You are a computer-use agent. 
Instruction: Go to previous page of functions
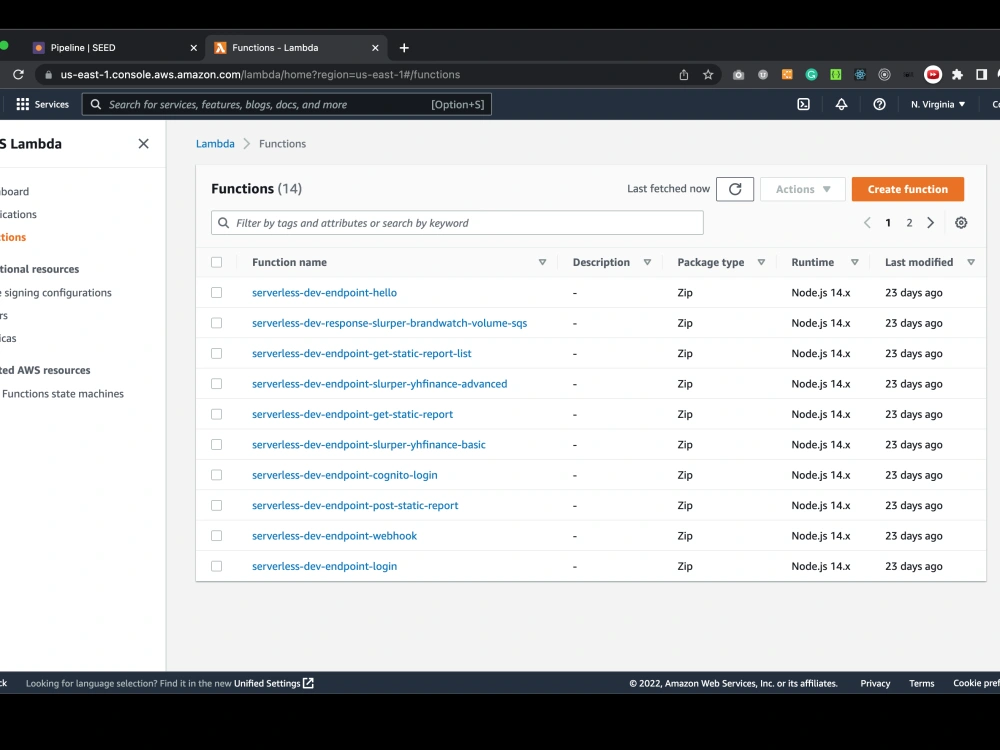[867, 223]
